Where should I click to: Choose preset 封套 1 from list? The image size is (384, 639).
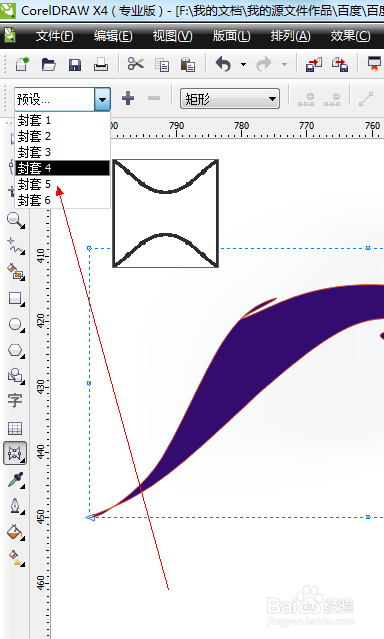[62, 120]
